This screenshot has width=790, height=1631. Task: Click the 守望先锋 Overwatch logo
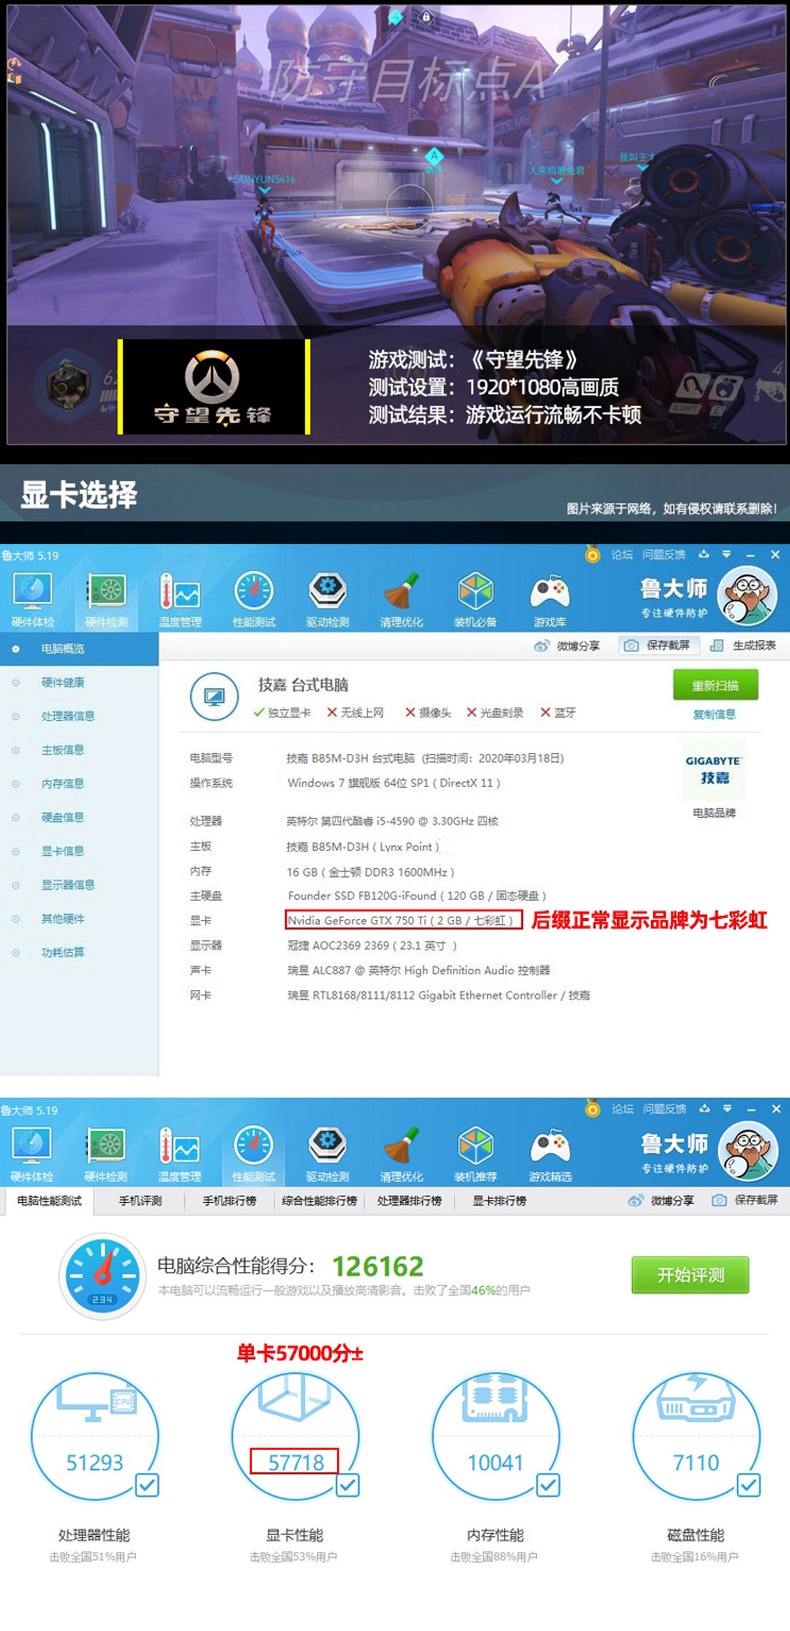(212, 386)
